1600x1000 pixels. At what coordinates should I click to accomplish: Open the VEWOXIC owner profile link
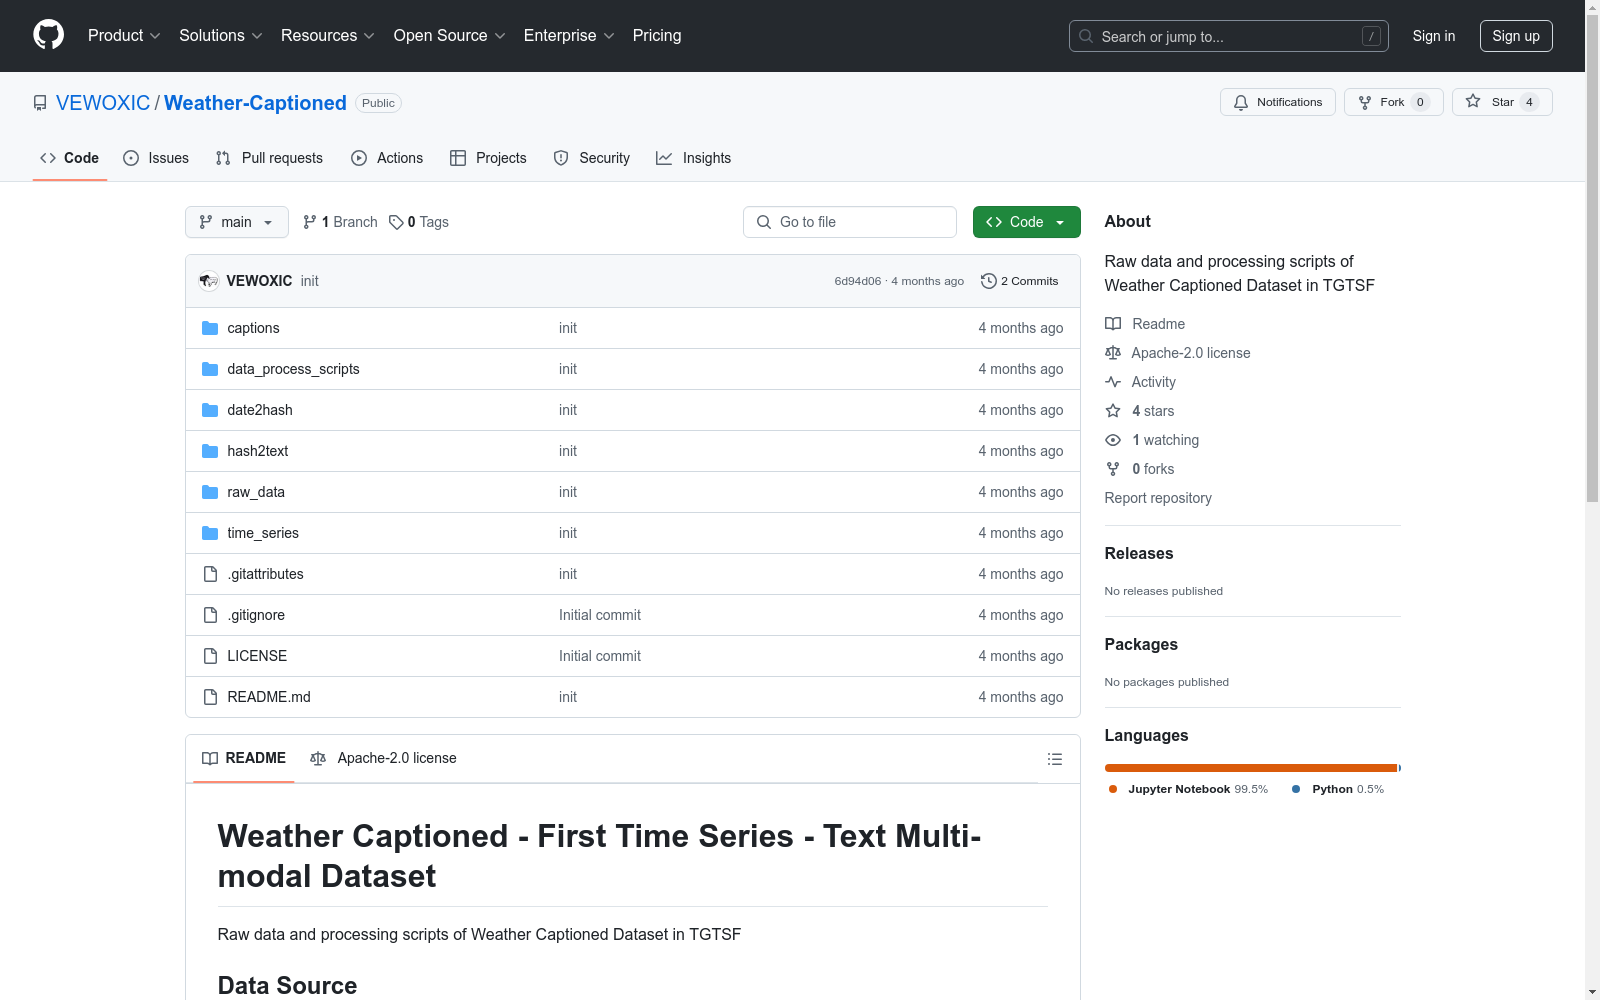point(103,103)
